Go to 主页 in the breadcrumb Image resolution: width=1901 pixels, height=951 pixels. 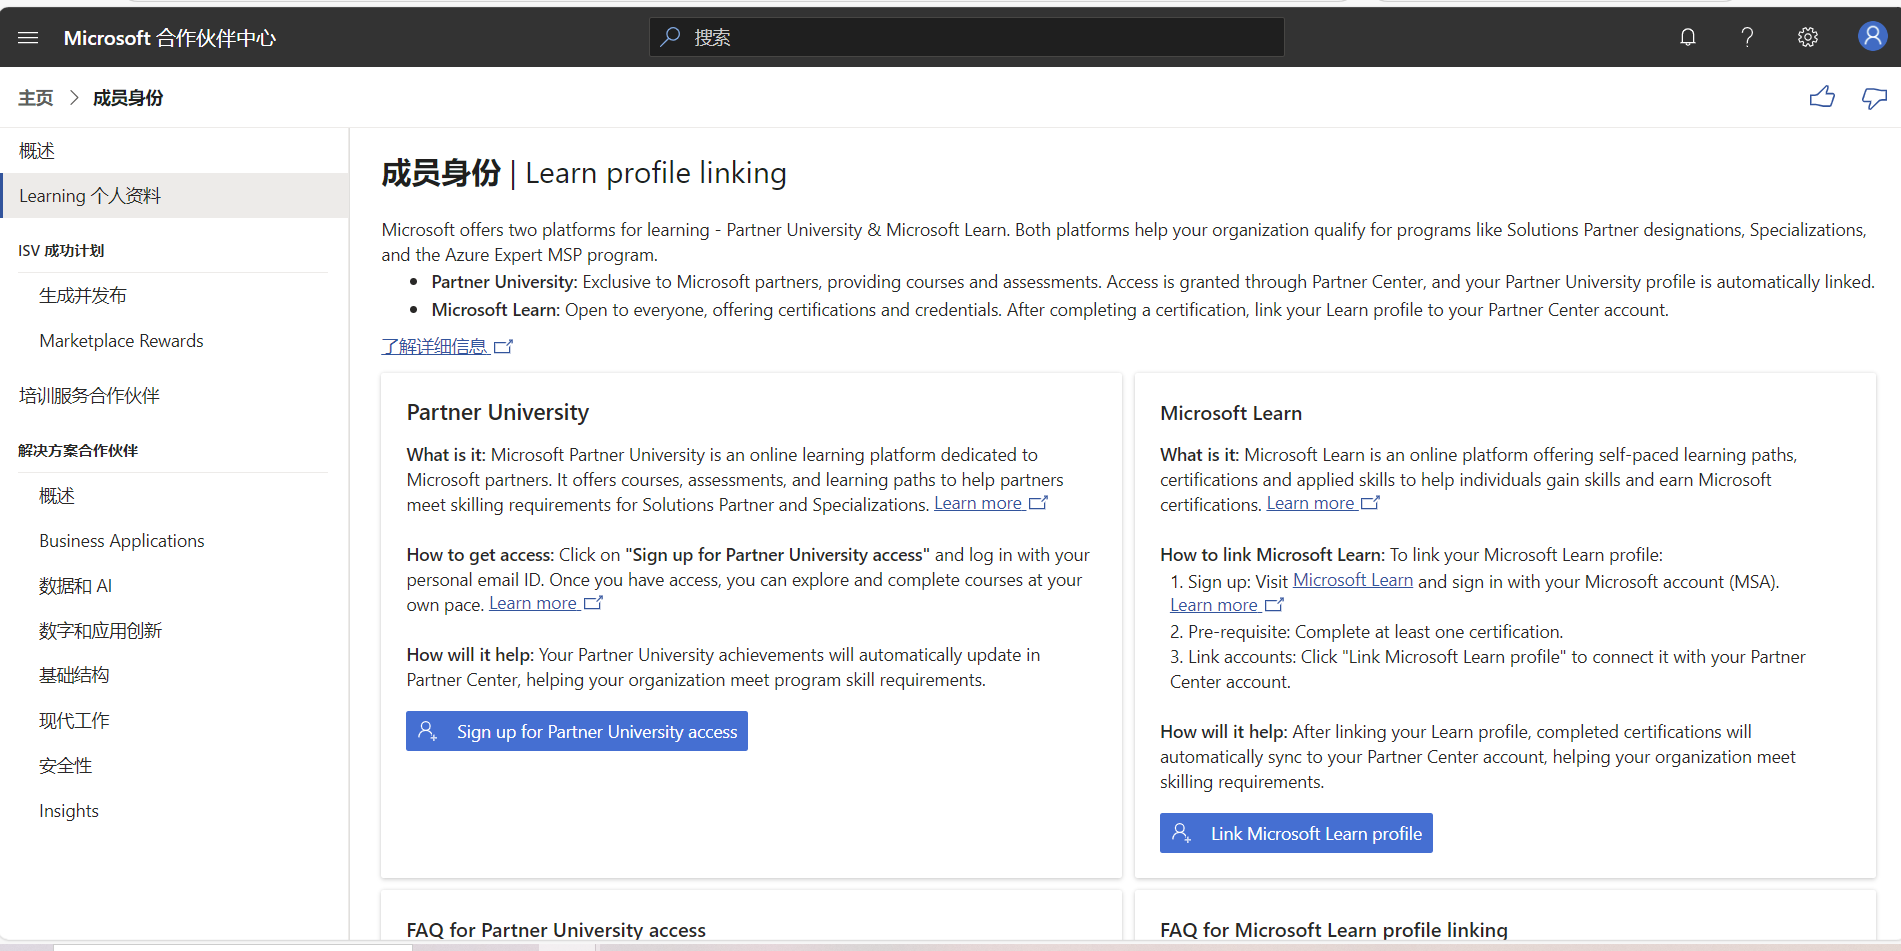36,98
